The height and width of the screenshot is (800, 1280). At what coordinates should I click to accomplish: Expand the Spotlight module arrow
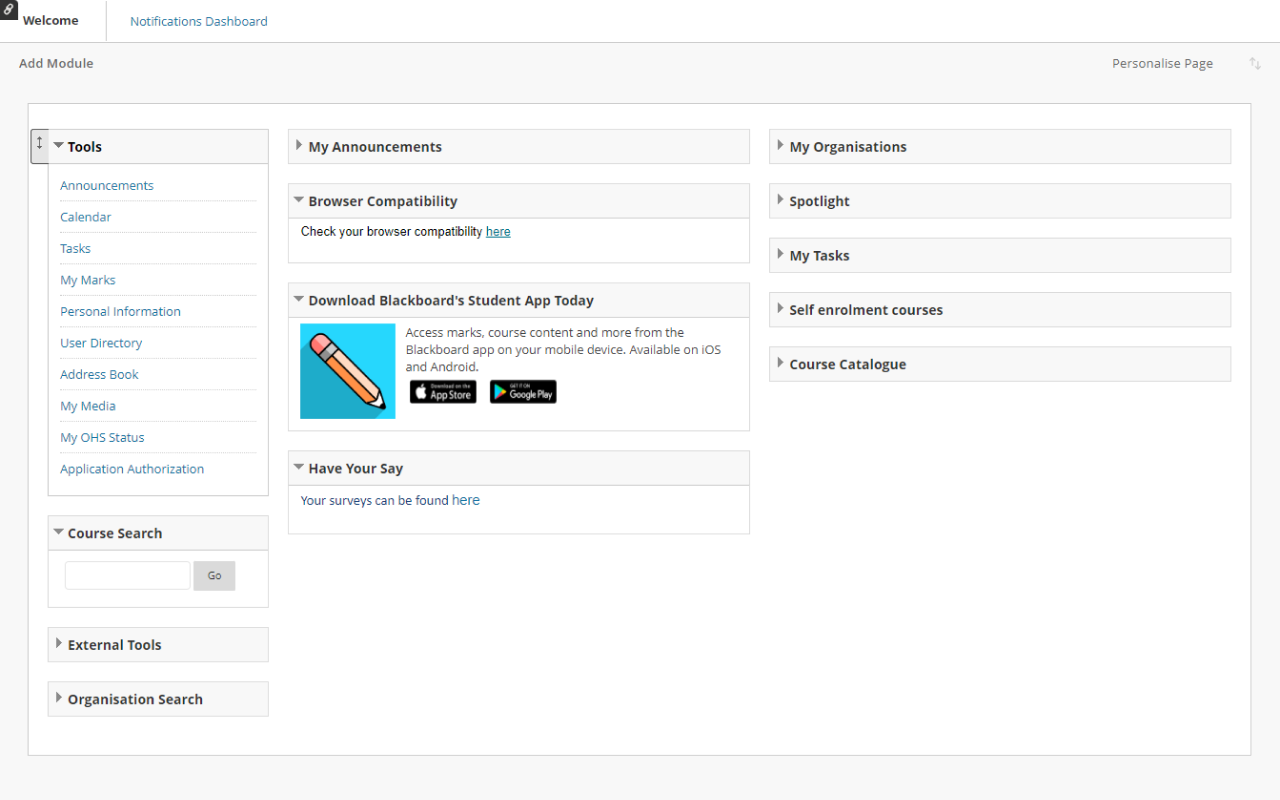[780, 200]
